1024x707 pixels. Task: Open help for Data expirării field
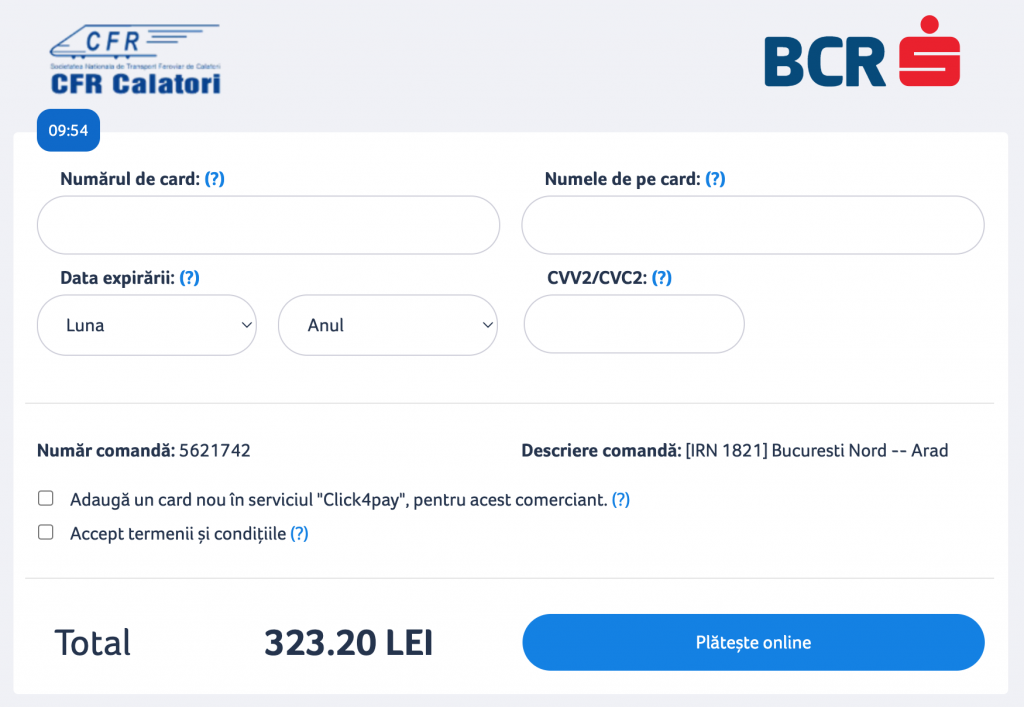pyautogui.click(x=190, y=278)
